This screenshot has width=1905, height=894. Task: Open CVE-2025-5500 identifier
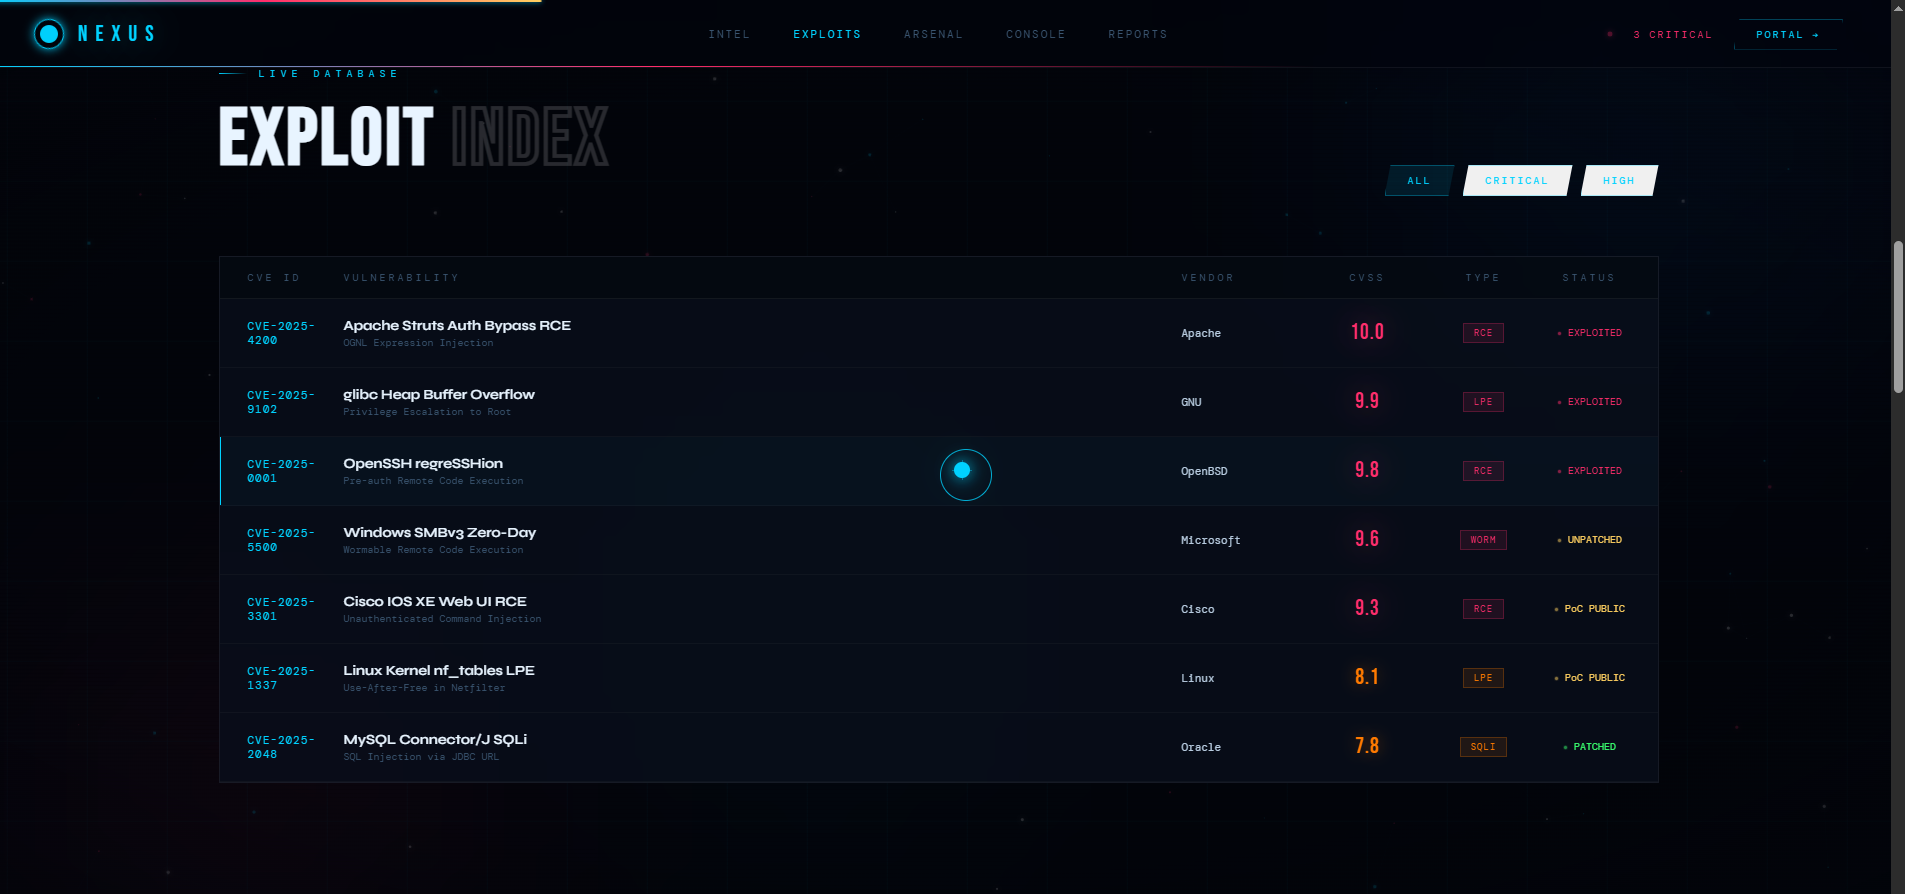[x=281, y=540]
